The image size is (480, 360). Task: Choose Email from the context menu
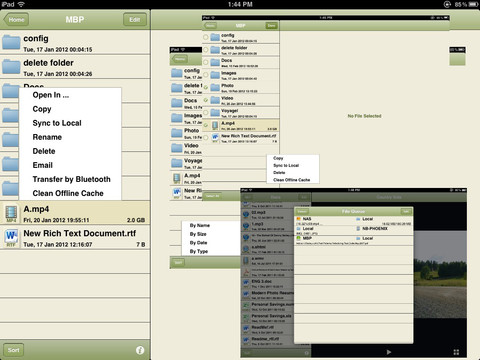click(x=43, y=165)
